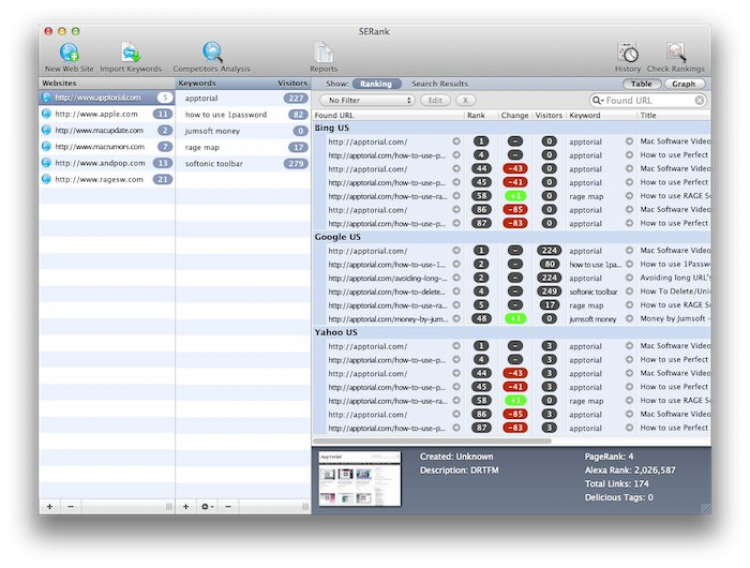Select keyword softonic toolbar in Keywords list
The image size is (750, 568).
point(243,164)
